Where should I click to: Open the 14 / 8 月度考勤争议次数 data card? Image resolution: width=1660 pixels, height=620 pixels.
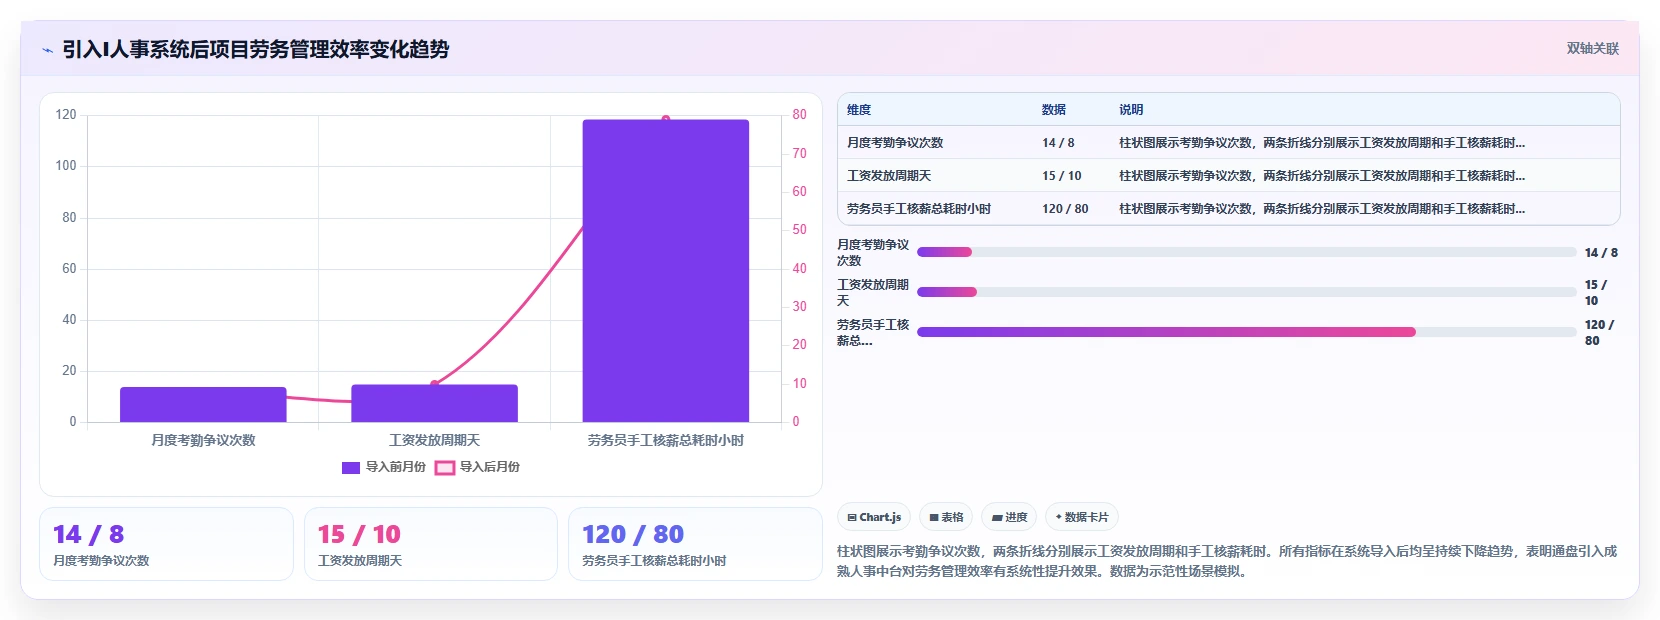(x=166, y=544)
